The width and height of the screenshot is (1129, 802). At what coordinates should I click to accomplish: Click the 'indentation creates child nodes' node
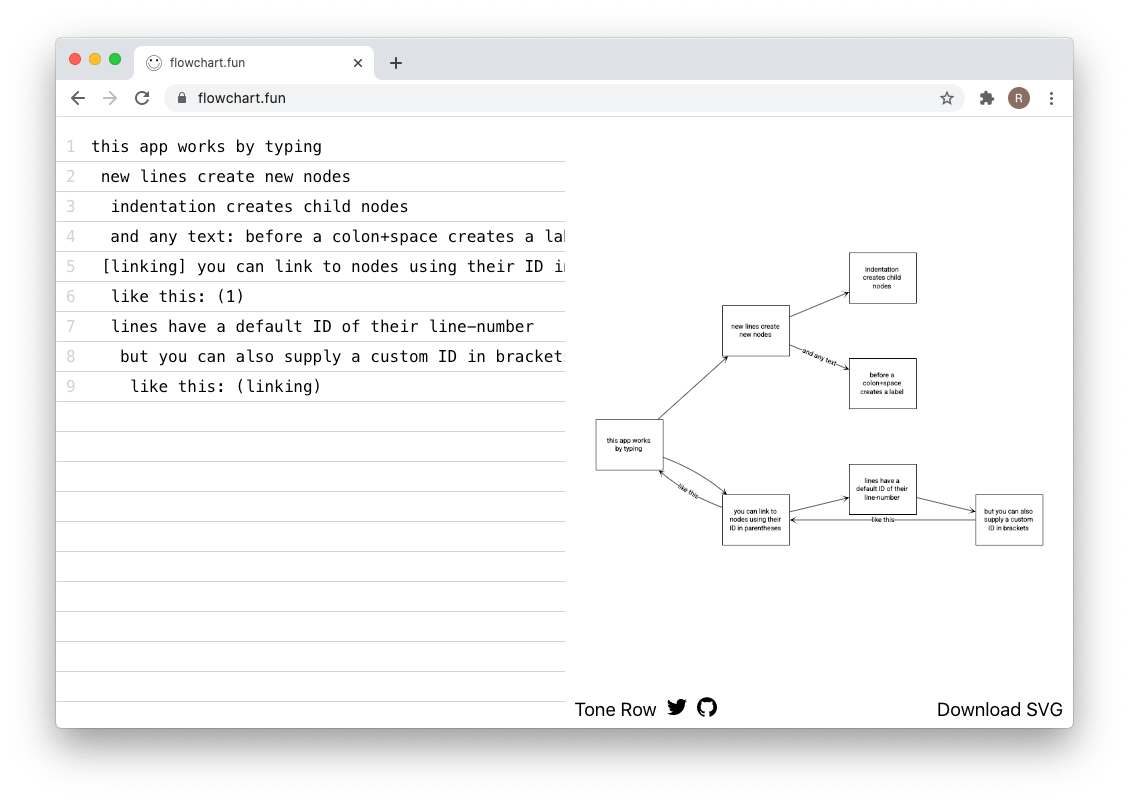pyautogui.click(x=883, y=278)
